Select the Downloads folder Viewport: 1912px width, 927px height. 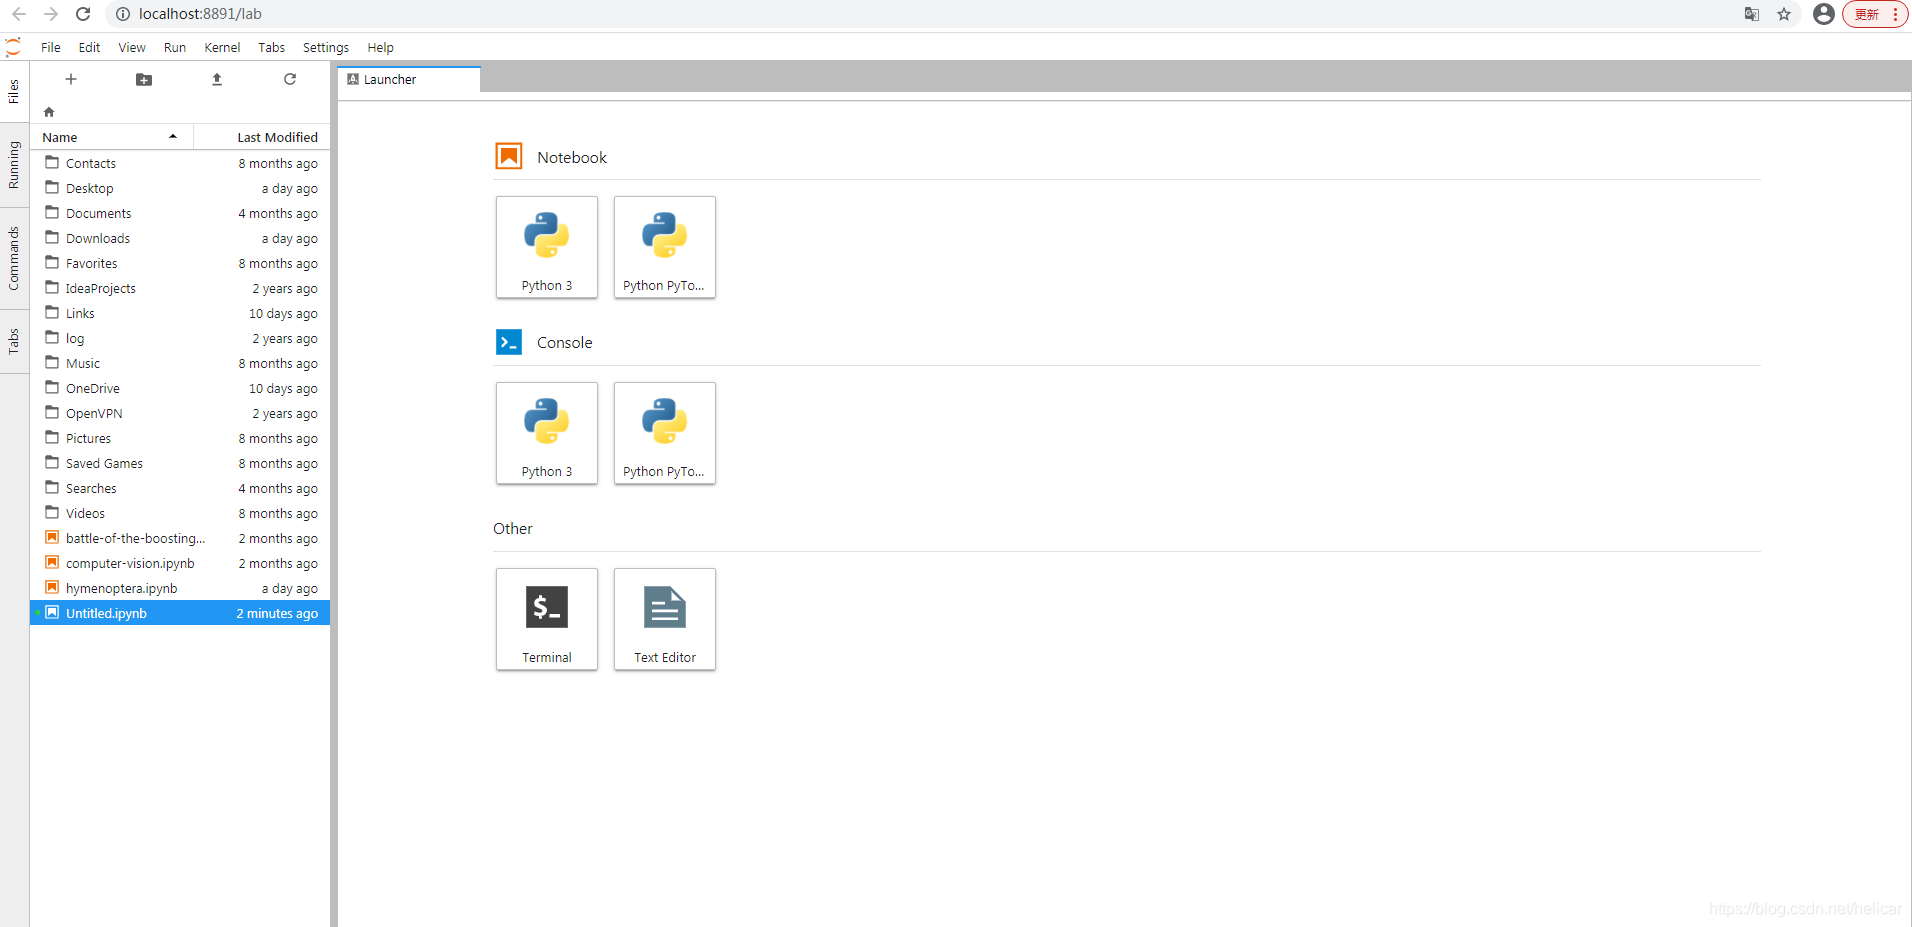click(180, 238)
